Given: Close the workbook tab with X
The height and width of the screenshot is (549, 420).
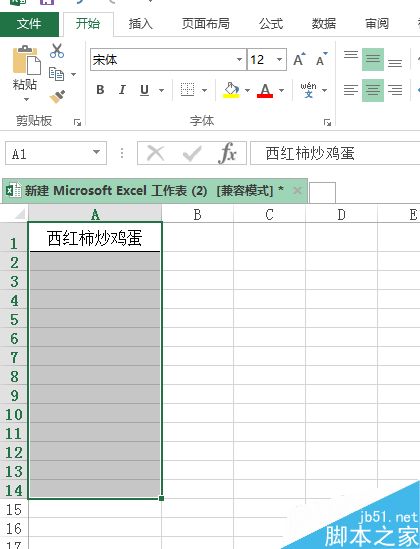Looking at the screenshot, I should click(297, 191).
